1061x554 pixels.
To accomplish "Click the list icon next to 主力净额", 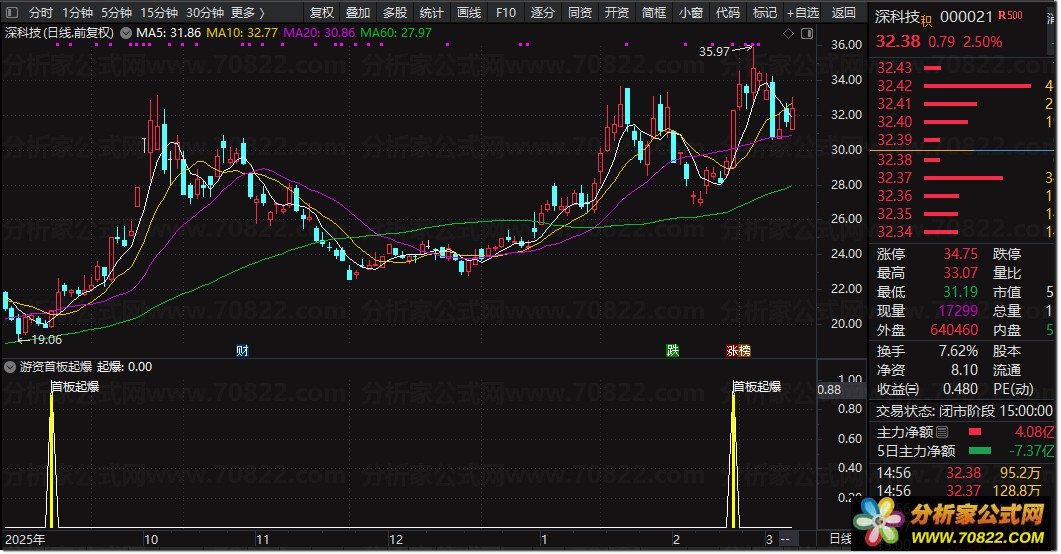I will coord(942,432).
